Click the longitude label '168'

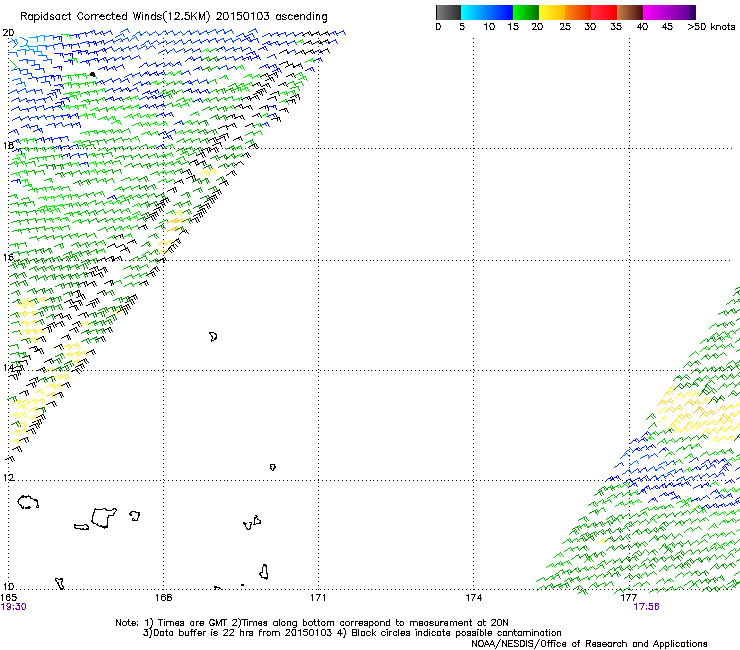coord(163,598)
